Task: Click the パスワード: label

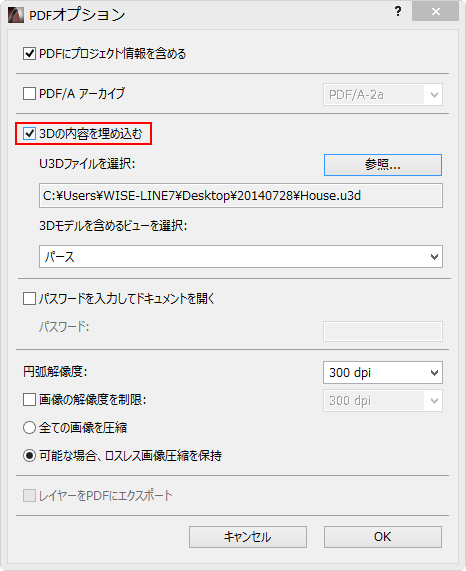Action: pyautogui.click(x=64, y=327)
